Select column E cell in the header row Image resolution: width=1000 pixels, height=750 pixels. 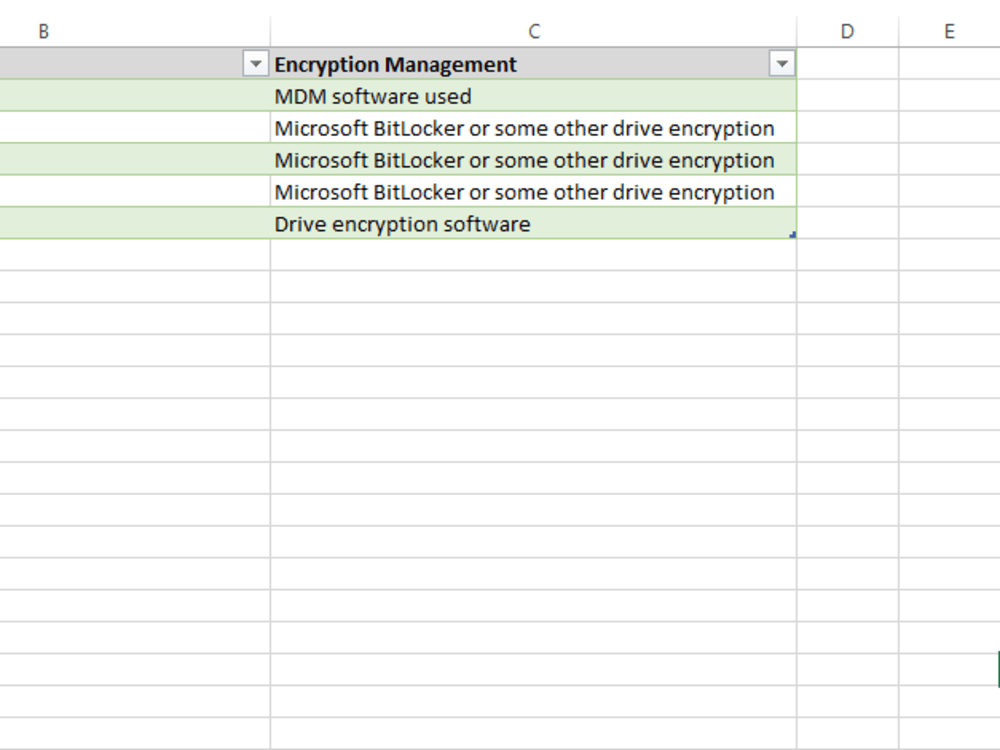950,64
